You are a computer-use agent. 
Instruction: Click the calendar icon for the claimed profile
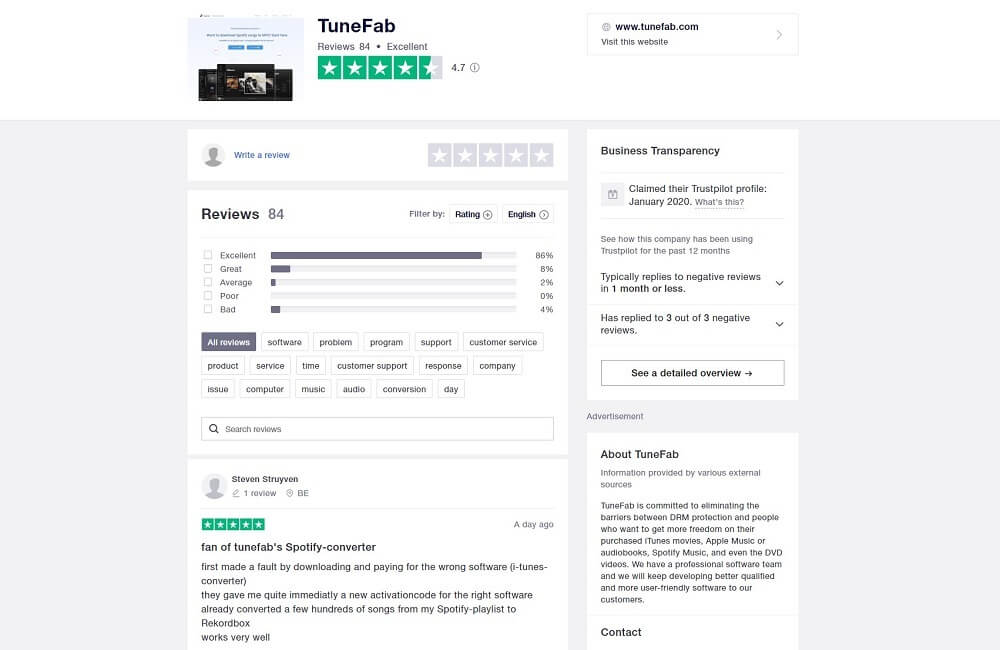click(613, 194)
